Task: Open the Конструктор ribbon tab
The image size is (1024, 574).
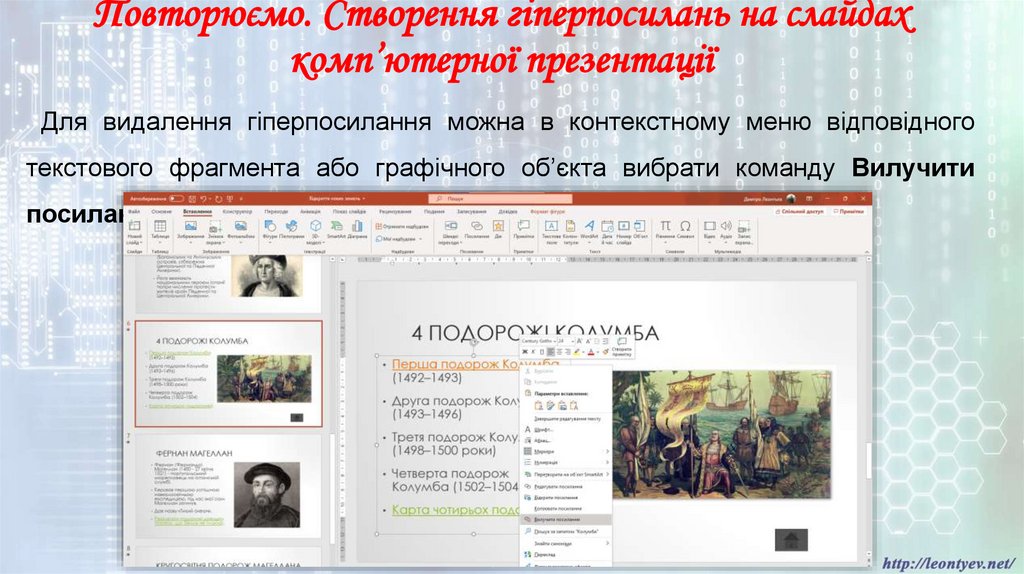Action: [x=237, y=212]
